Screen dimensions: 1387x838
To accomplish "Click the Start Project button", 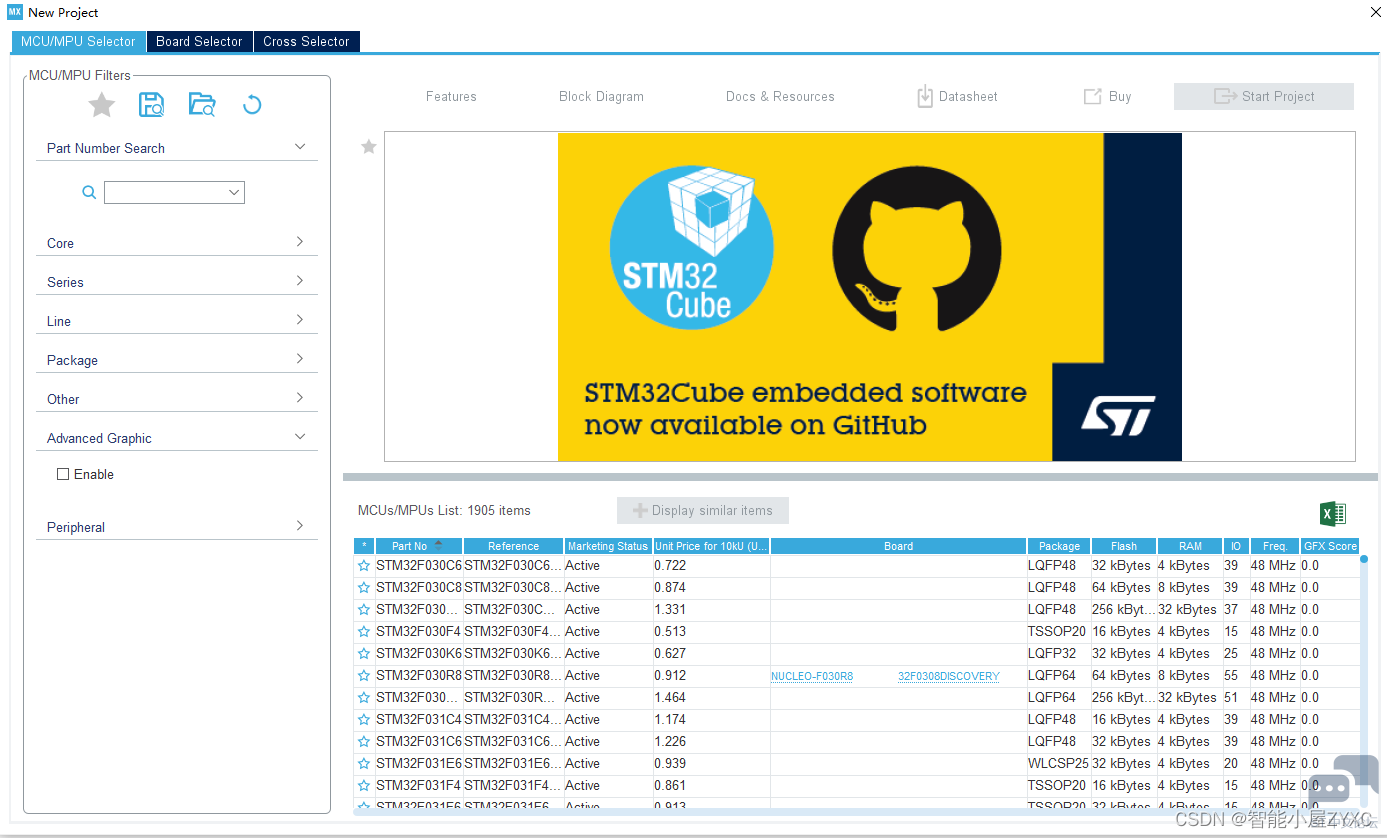I will tap(1264, 96).
